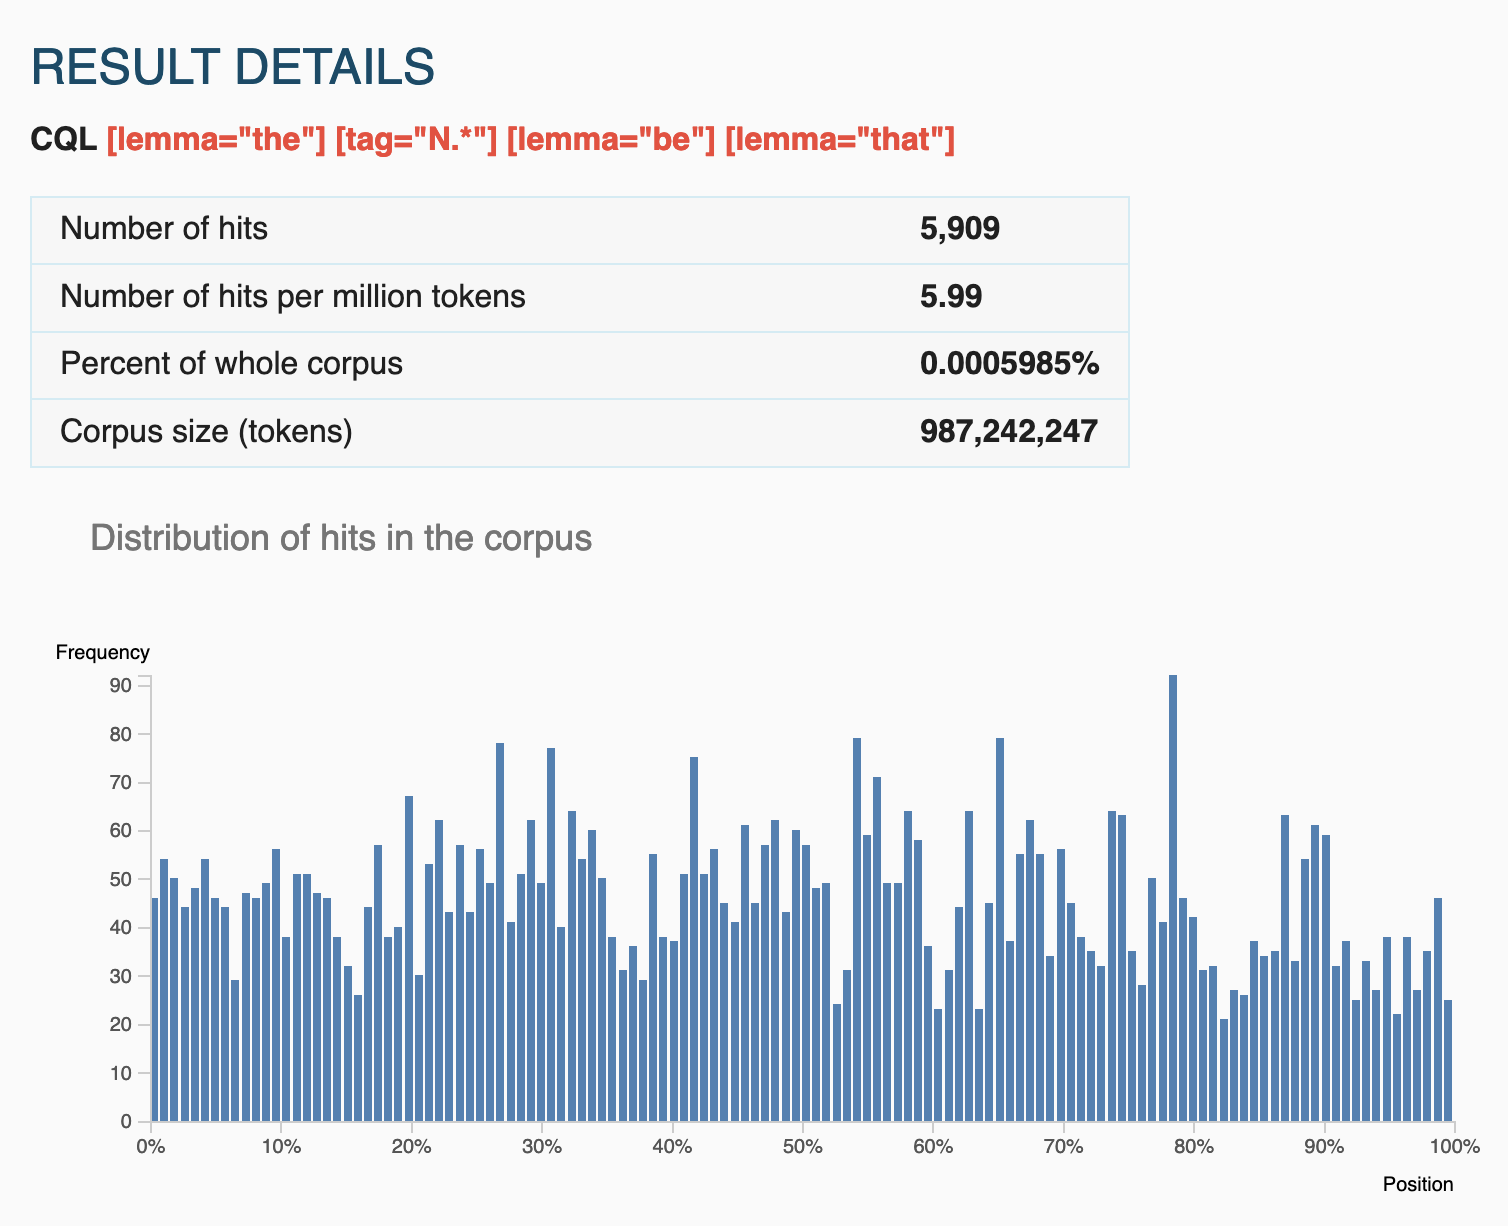Click the 987,242,247 corpus size value
1508x1226 pixels.
pyautogui.click(x=1008, y=432)
